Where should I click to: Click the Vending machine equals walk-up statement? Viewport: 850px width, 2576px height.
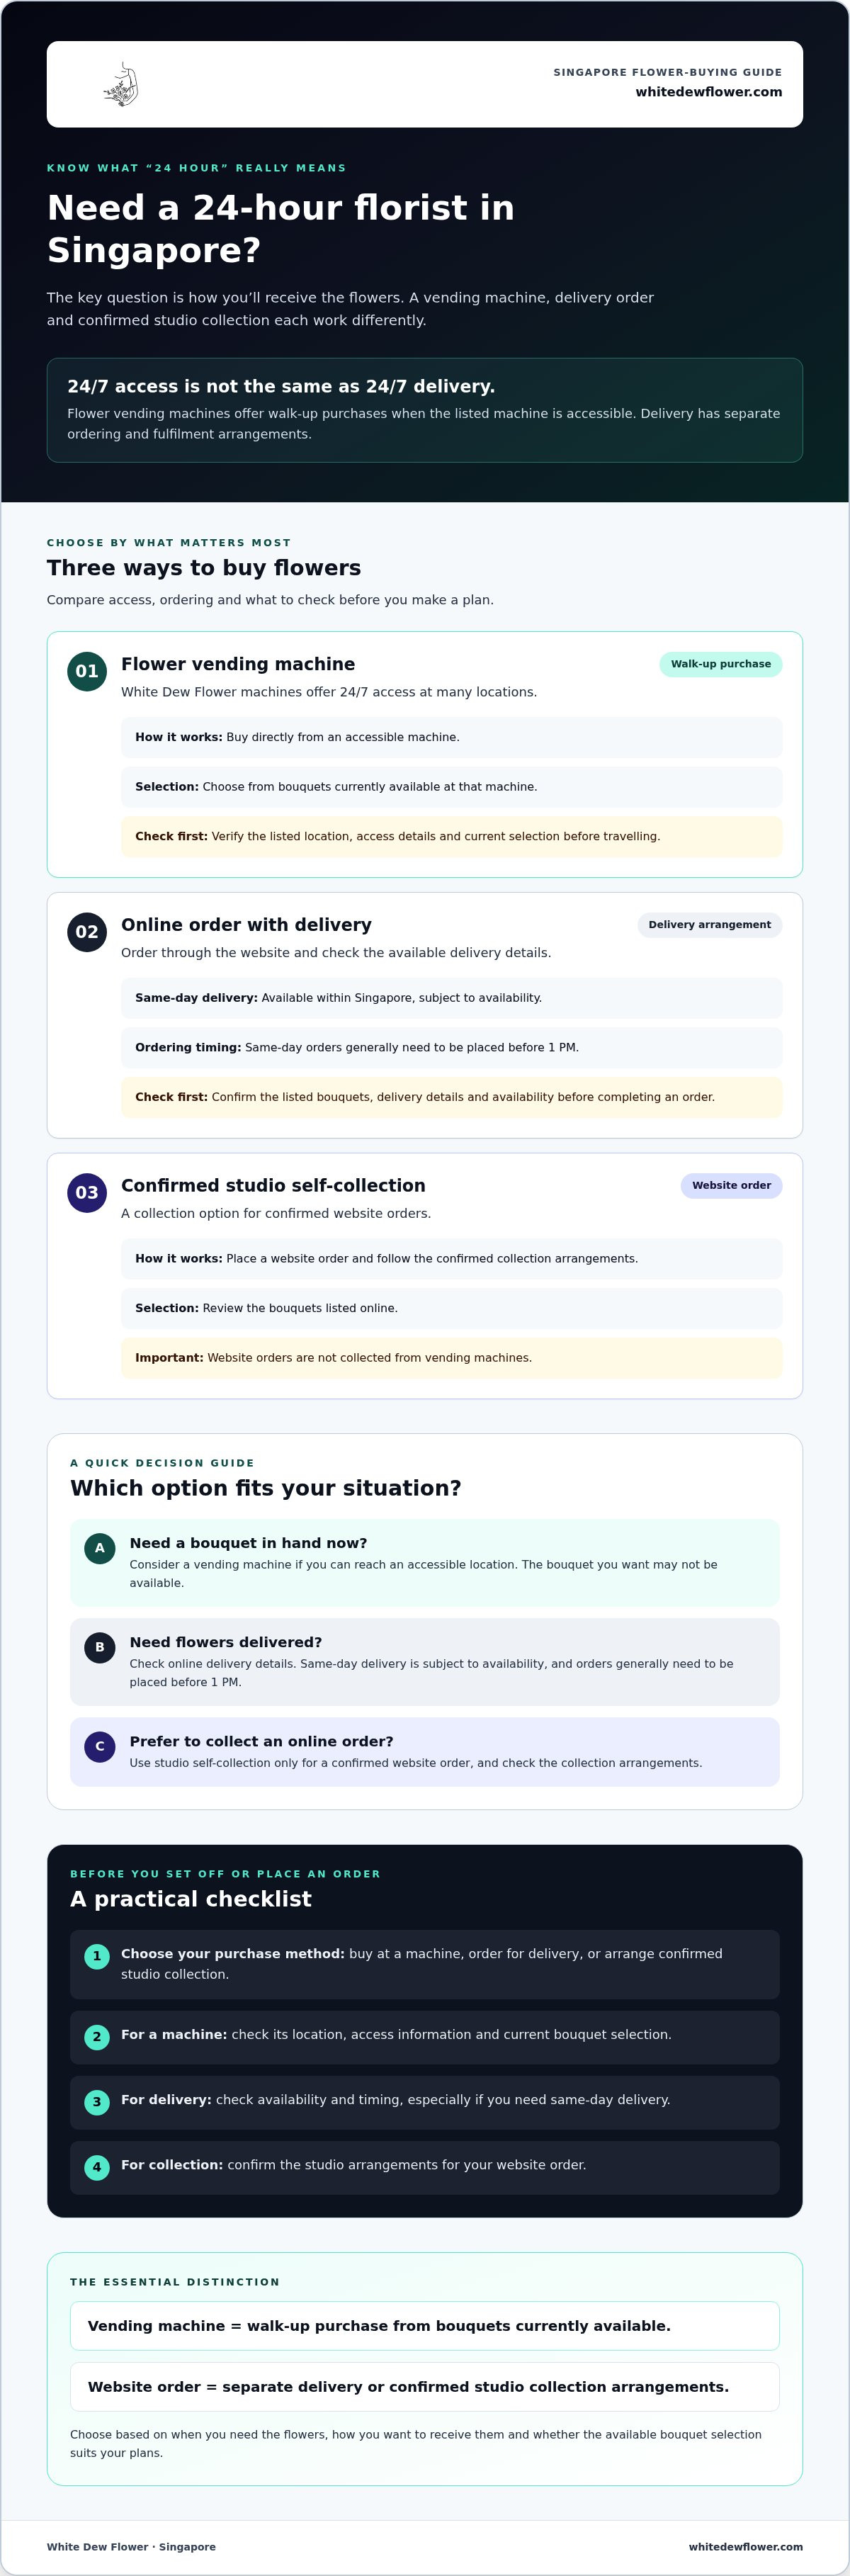point(425,2326)
